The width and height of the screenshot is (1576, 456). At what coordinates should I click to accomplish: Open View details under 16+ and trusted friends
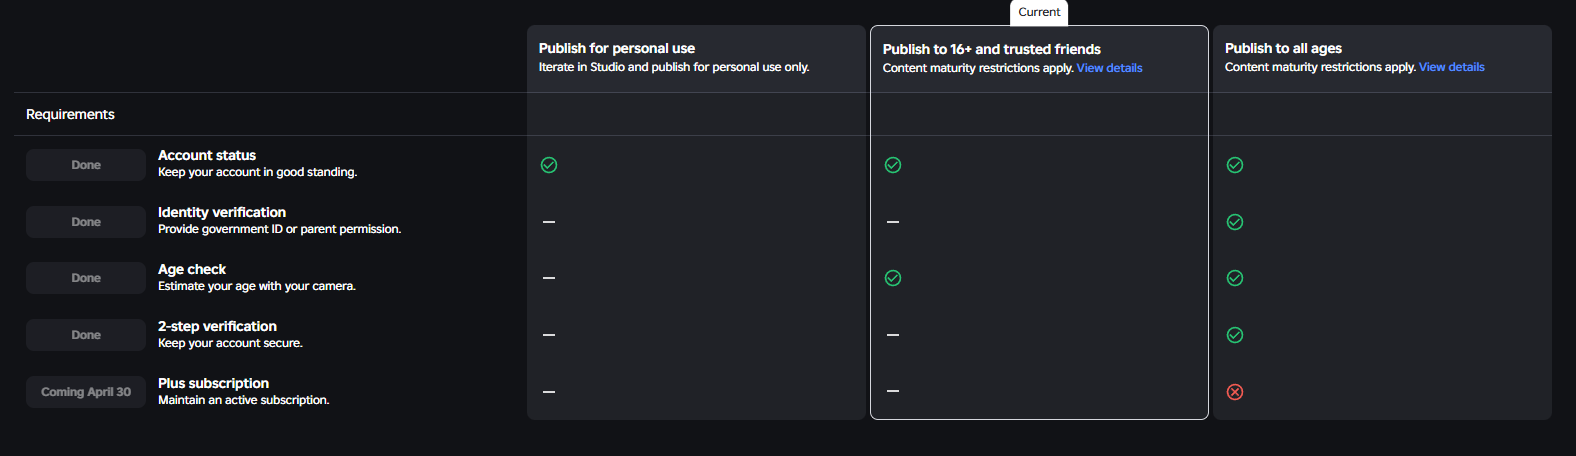click(1109, 68)
